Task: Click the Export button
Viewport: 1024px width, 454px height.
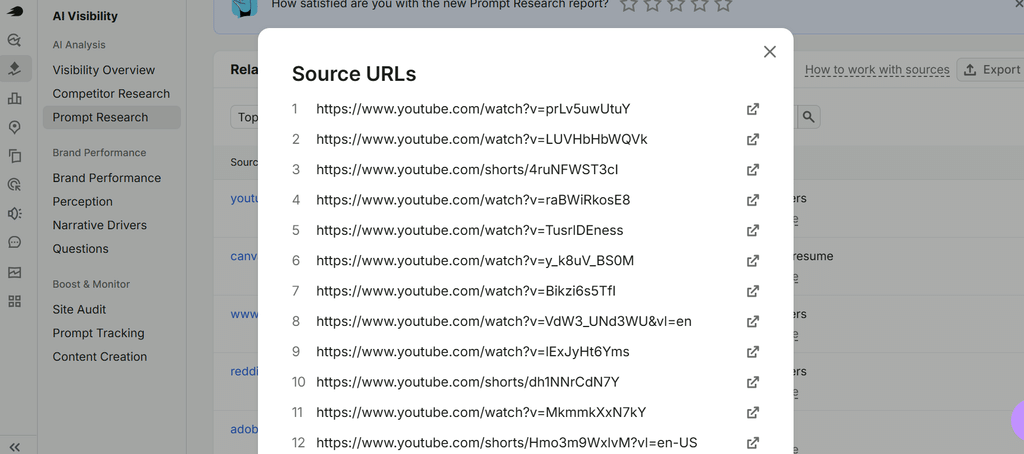Action: click(991, 69)
